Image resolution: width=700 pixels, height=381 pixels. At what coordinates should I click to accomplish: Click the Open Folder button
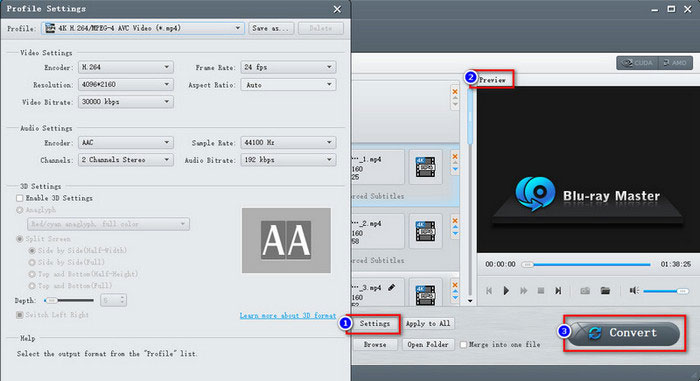click(x=428, y=344)
